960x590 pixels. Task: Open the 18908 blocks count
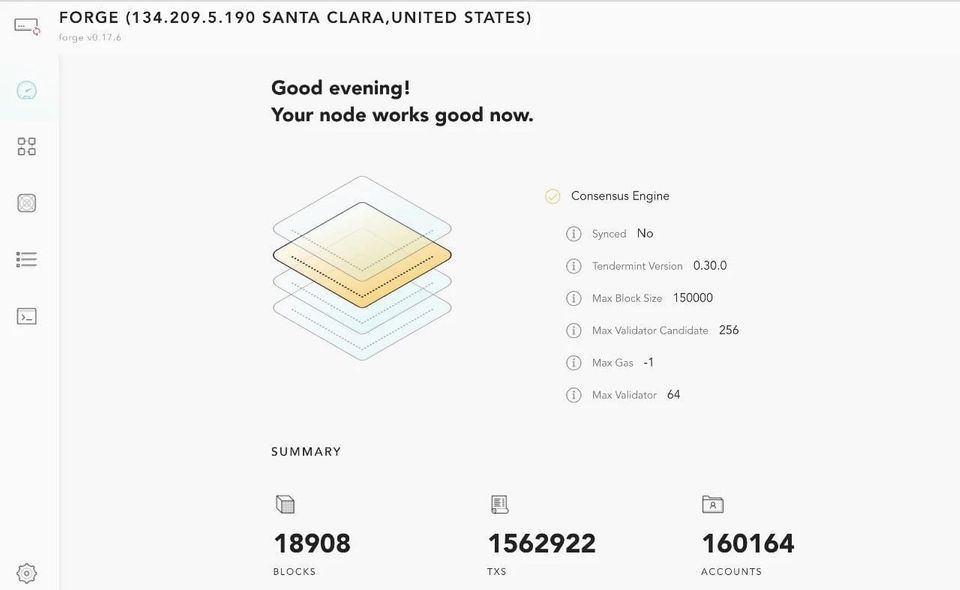(312, 544)
